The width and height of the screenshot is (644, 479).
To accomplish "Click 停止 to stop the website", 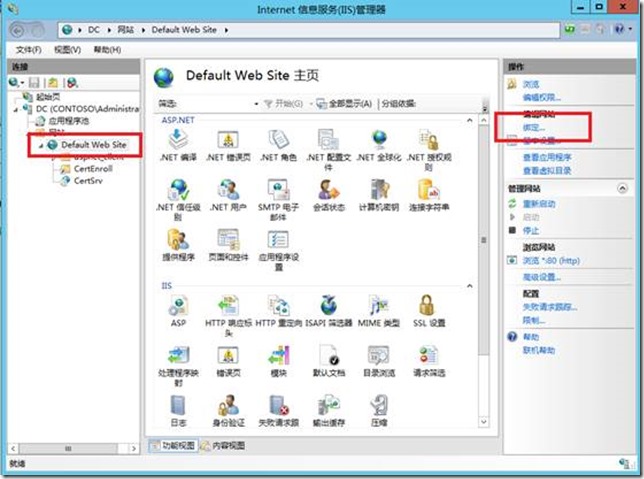I will [x=531, y=230].
